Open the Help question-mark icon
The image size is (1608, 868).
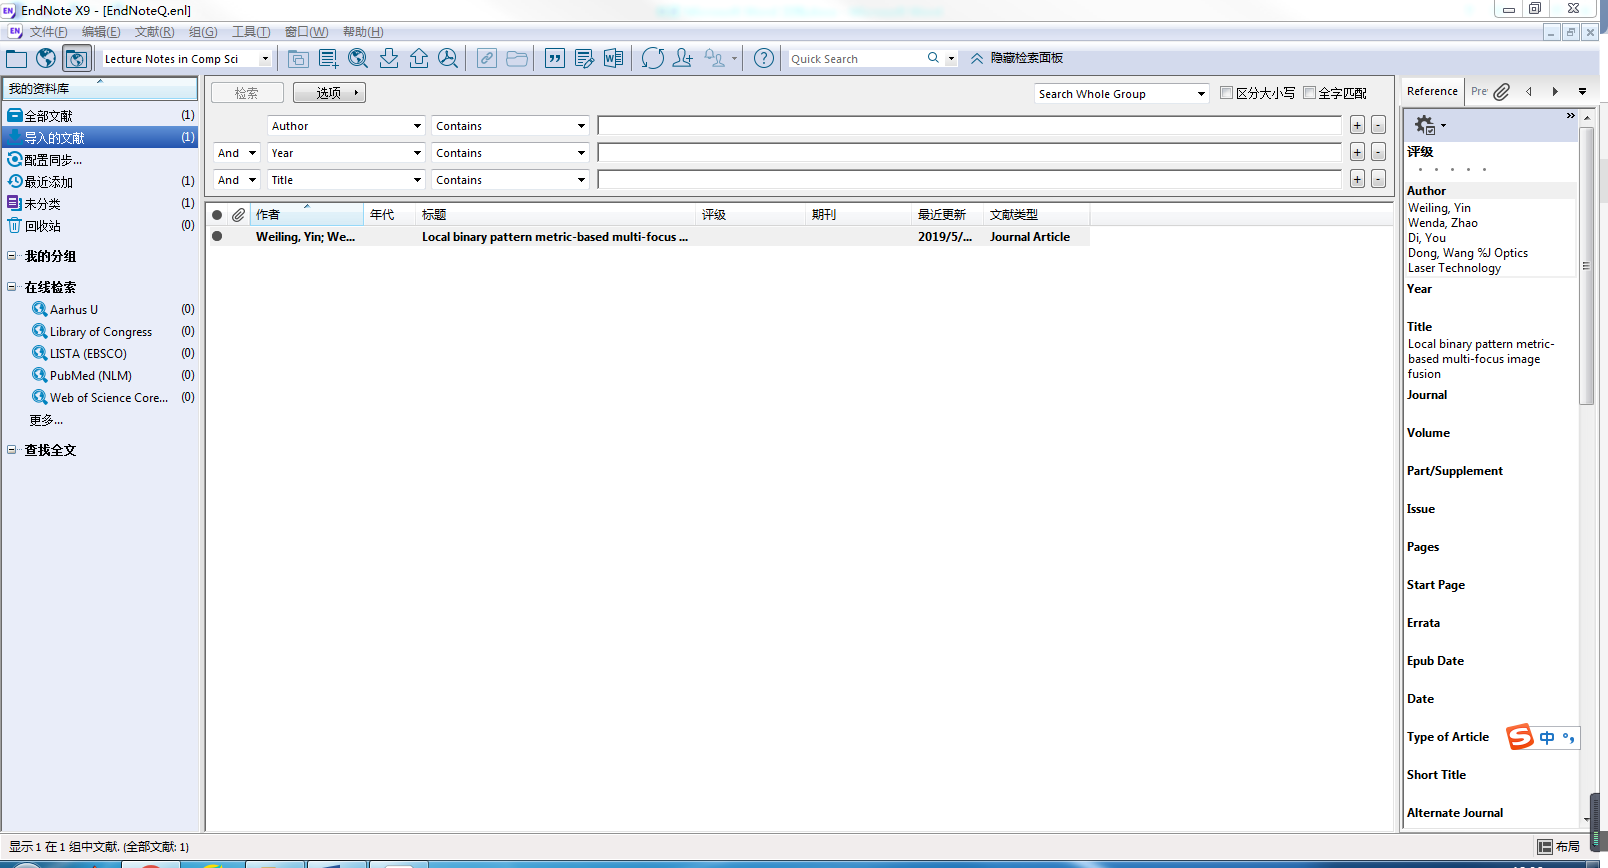[x=764, y=59]
